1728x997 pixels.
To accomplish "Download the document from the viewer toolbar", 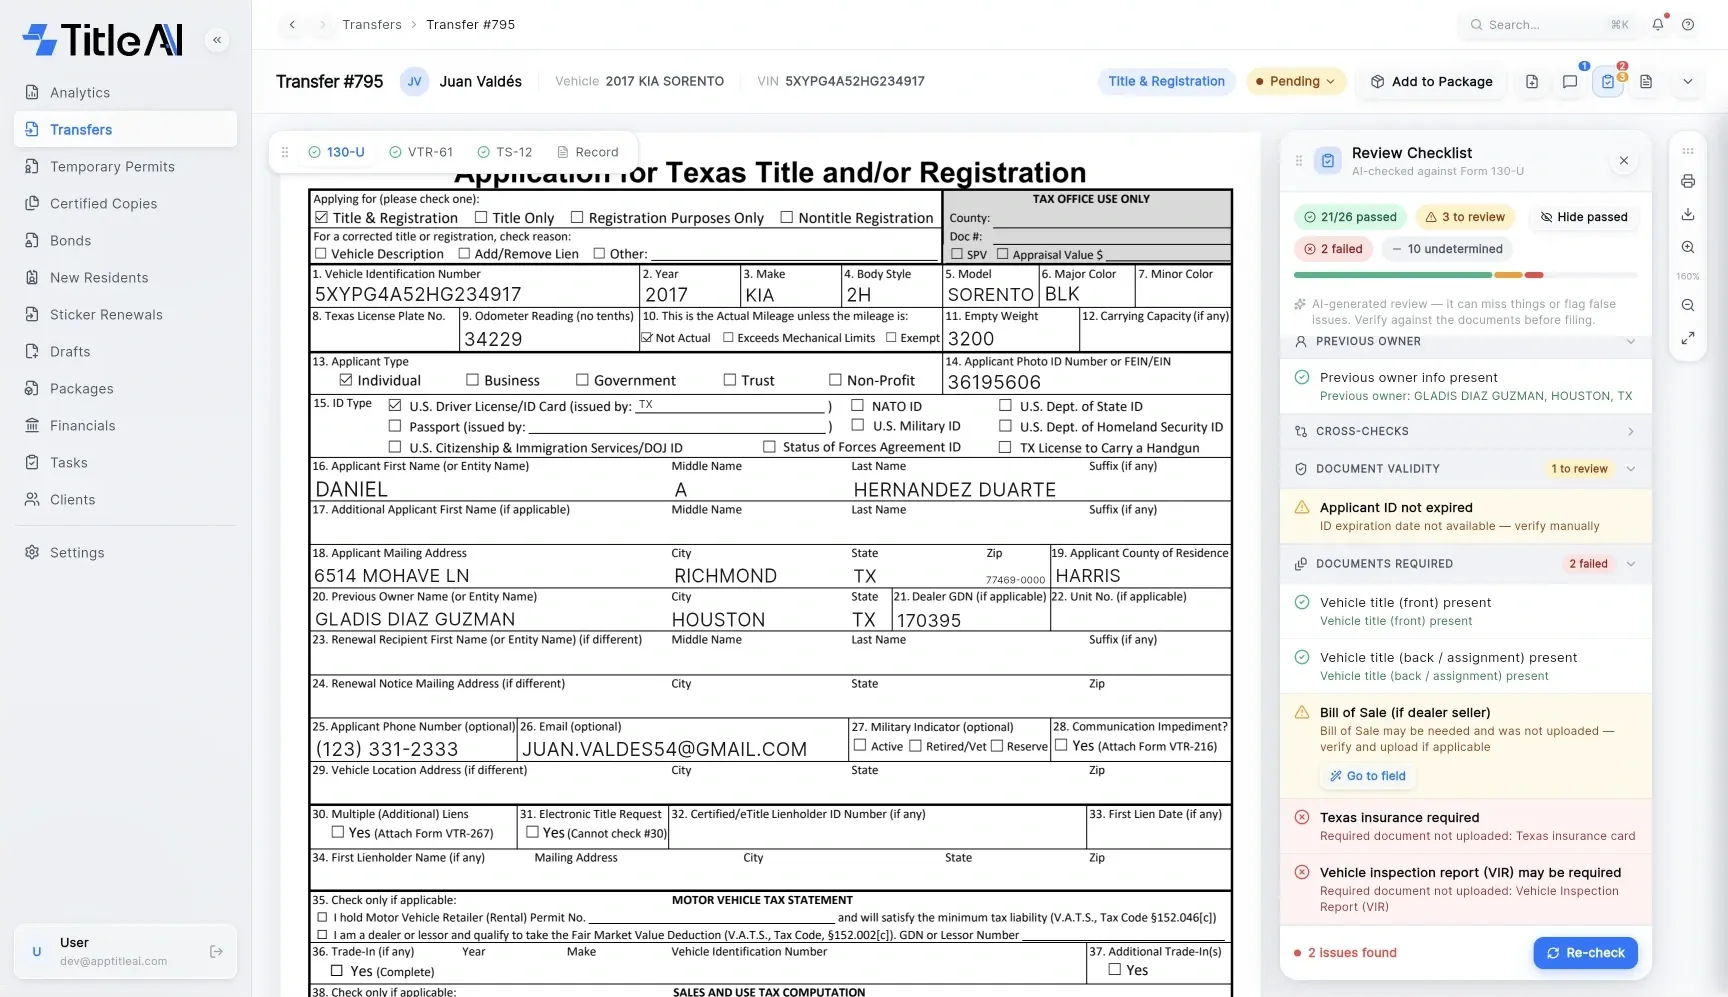I will click(1688, 214).
